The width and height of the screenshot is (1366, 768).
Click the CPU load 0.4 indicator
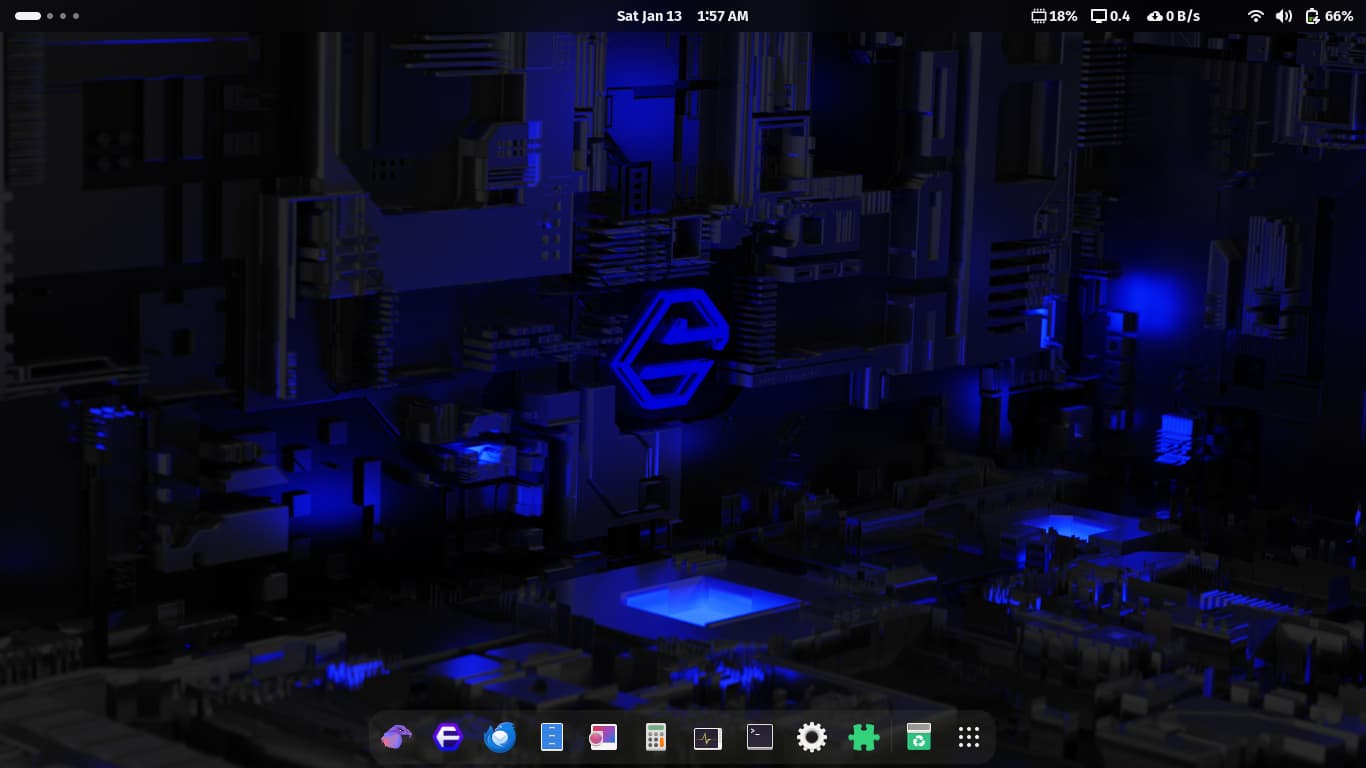coord(1111,16)
